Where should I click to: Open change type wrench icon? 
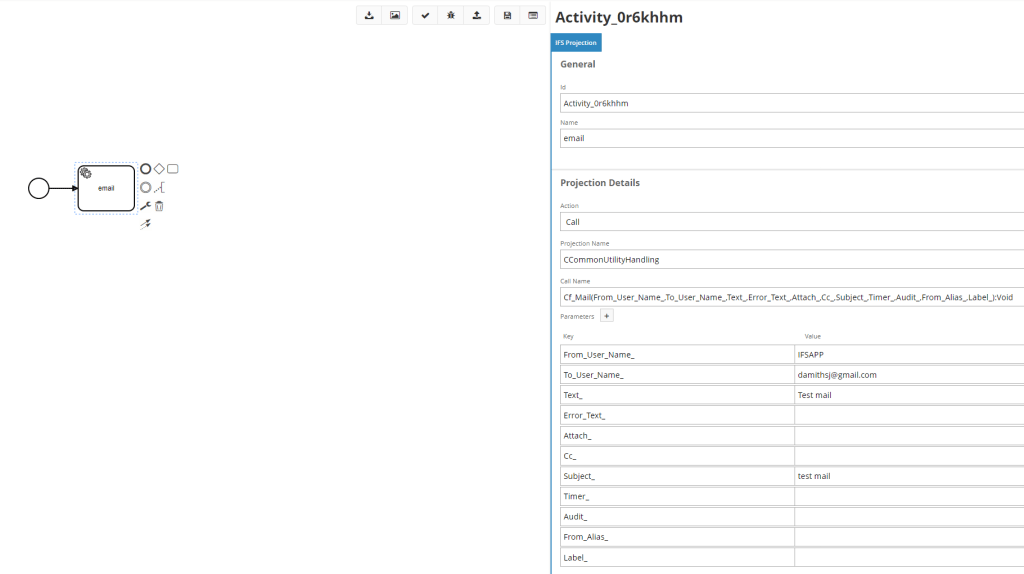click(145, 206)
